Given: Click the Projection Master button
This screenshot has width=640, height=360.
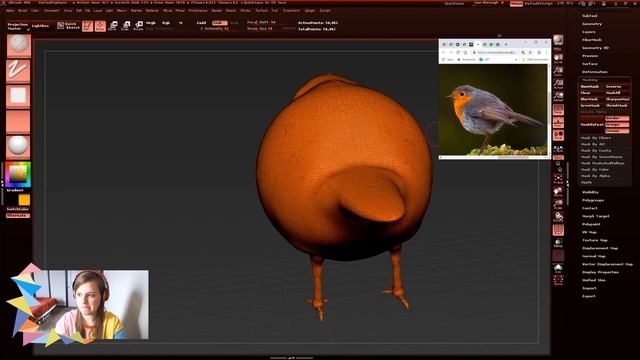Looking at the screenshot, I should (18, 26).
